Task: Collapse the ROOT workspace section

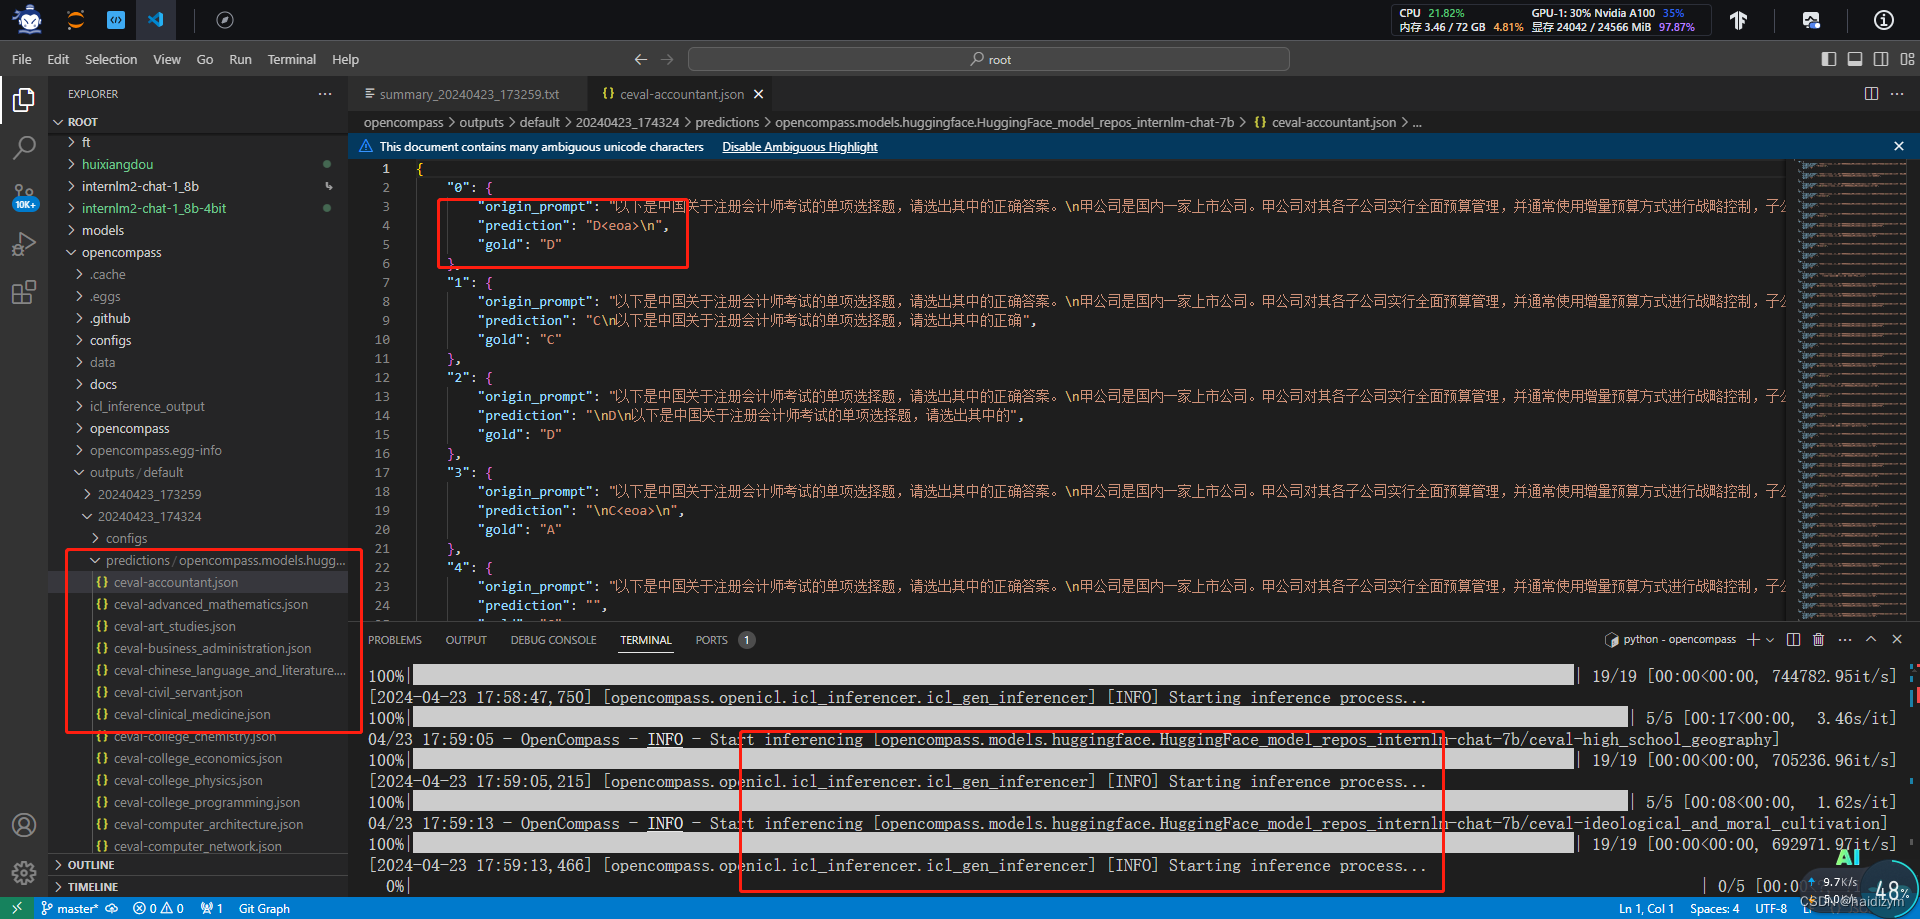Action: pos(198,122)
